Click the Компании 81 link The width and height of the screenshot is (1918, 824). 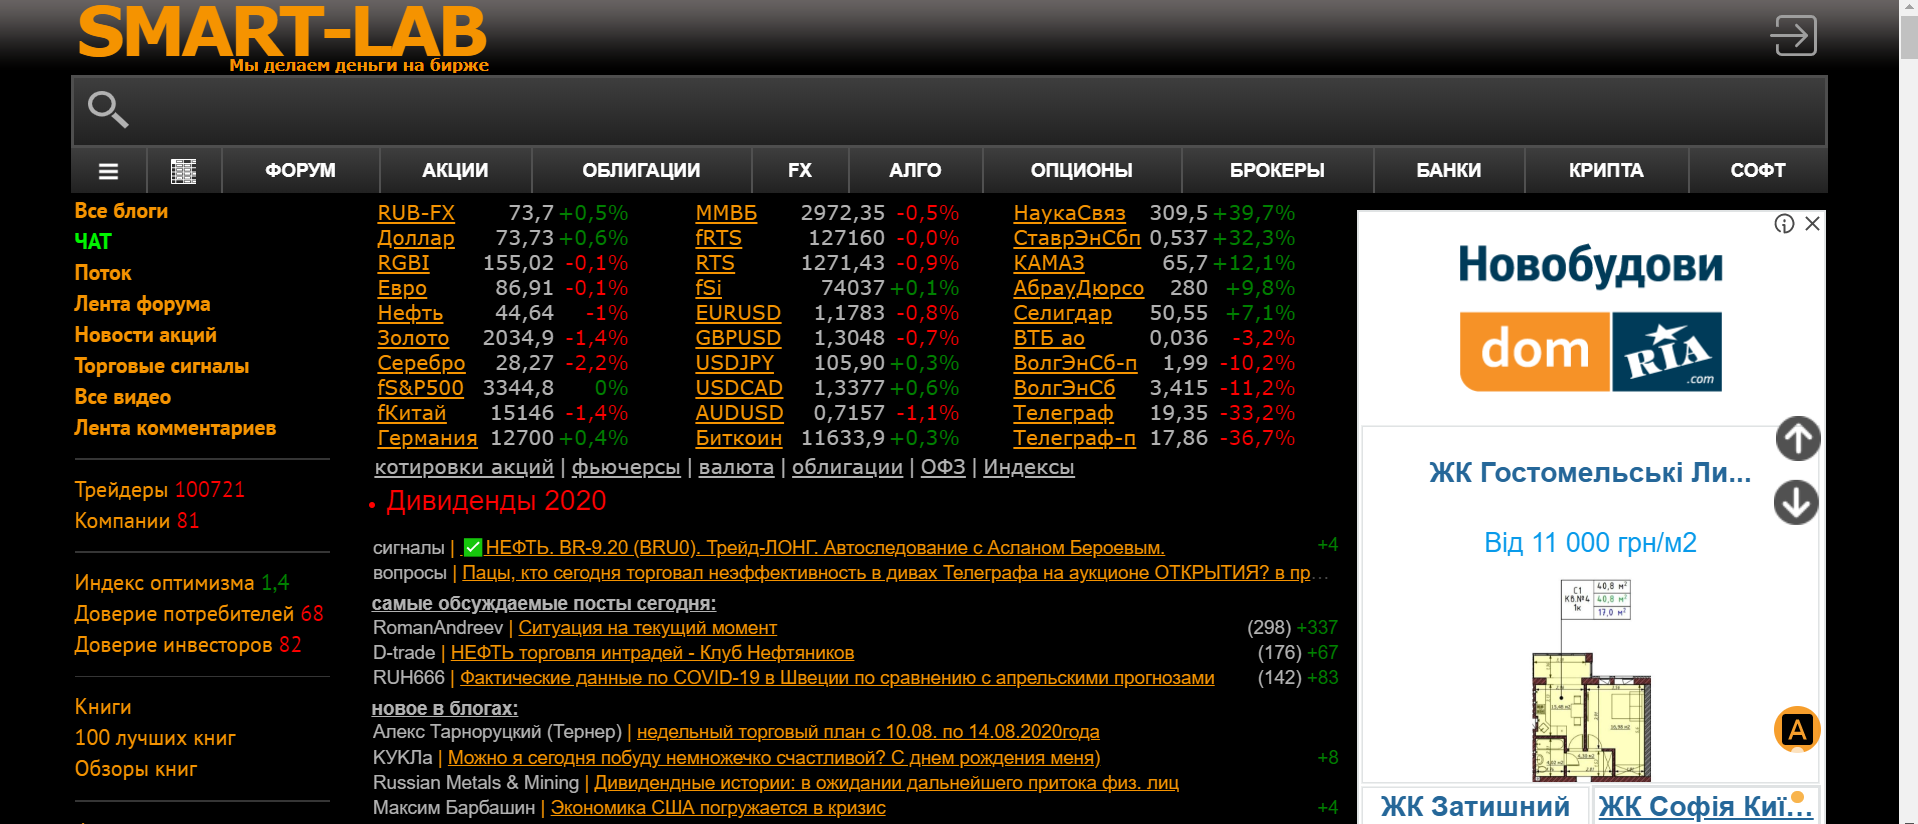(137, 521)
